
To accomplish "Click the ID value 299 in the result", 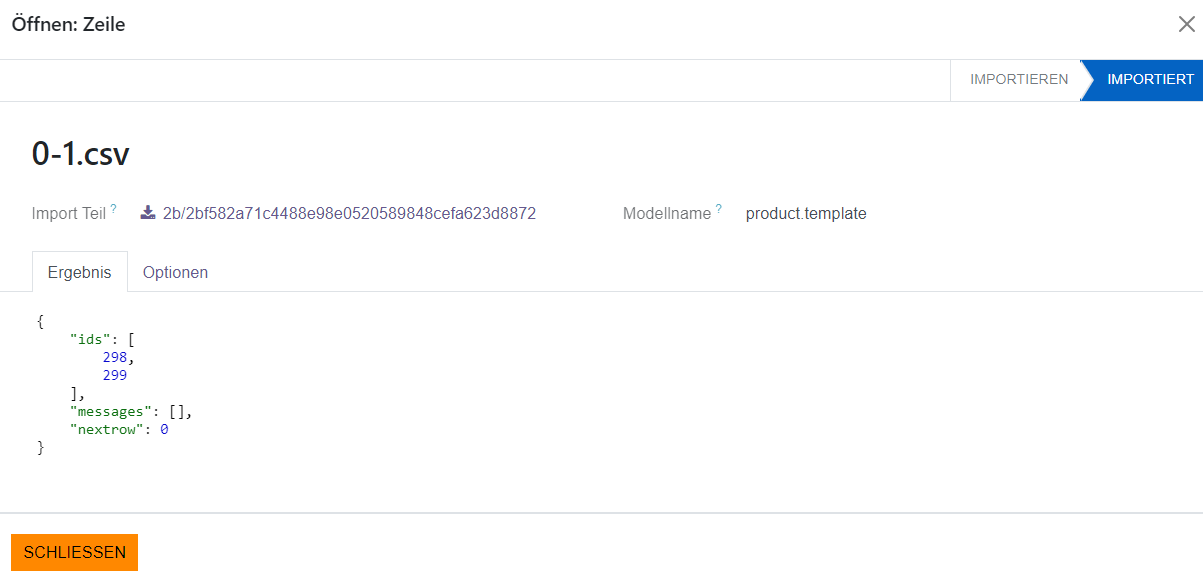I will point(115,375).
